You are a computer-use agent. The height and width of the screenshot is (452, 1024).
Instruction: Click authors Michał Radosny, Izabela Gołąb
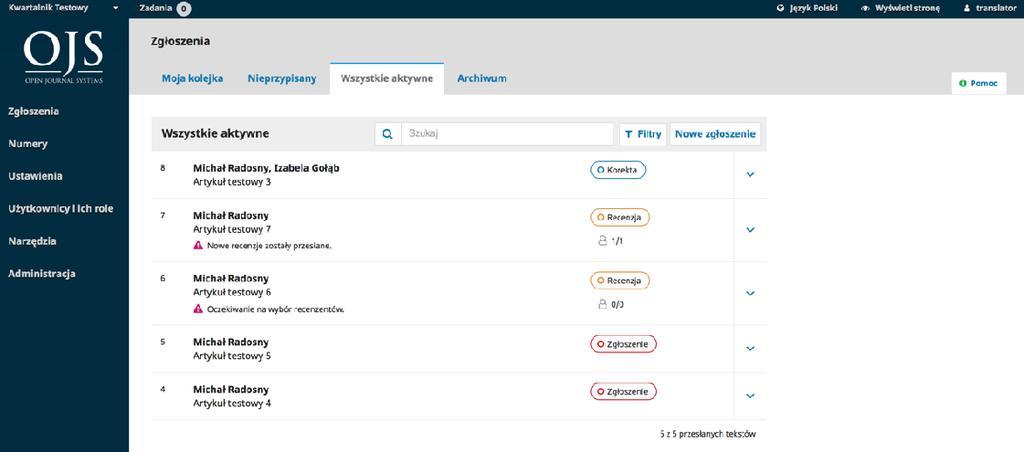coord(266,168)
